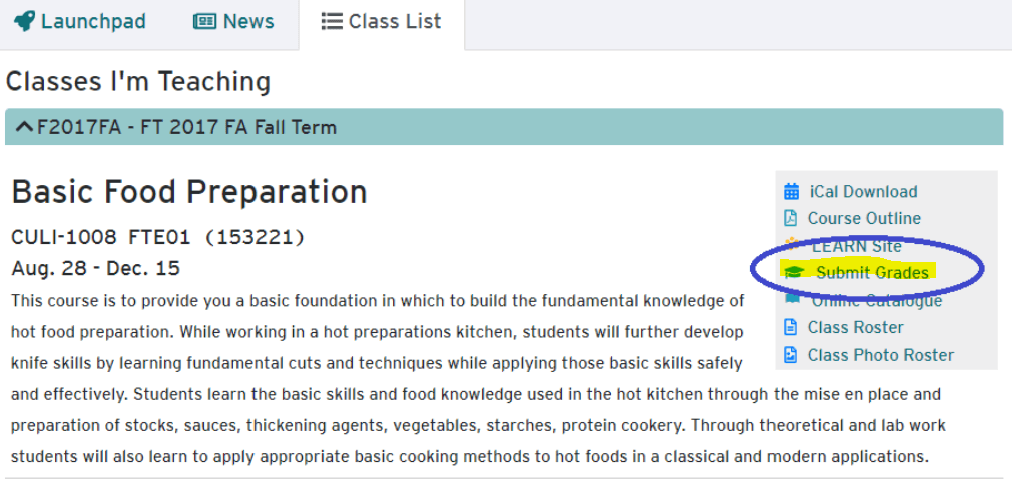The height and width of the screenshot is (493, 1012).
Task: Click the calendar icon next to iCal Download
Action: (x=791, y=191)
